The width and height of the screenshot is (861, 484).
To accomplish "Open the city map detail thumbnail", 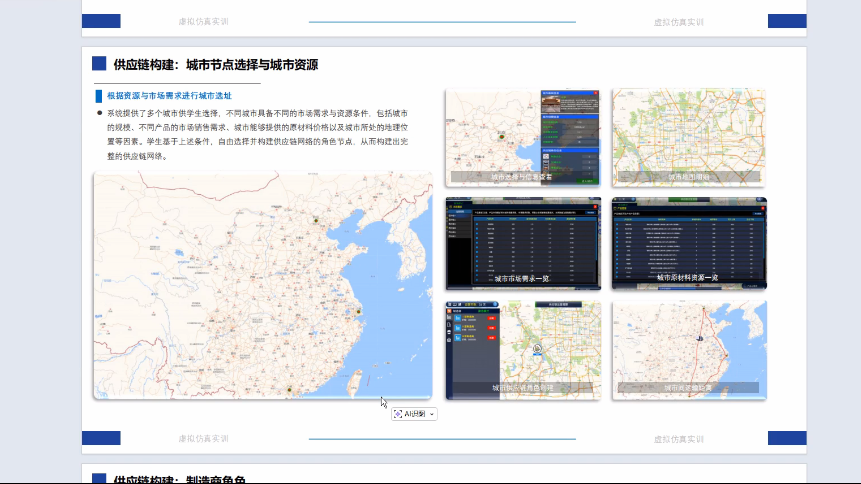I will click(x=688, y=137).
